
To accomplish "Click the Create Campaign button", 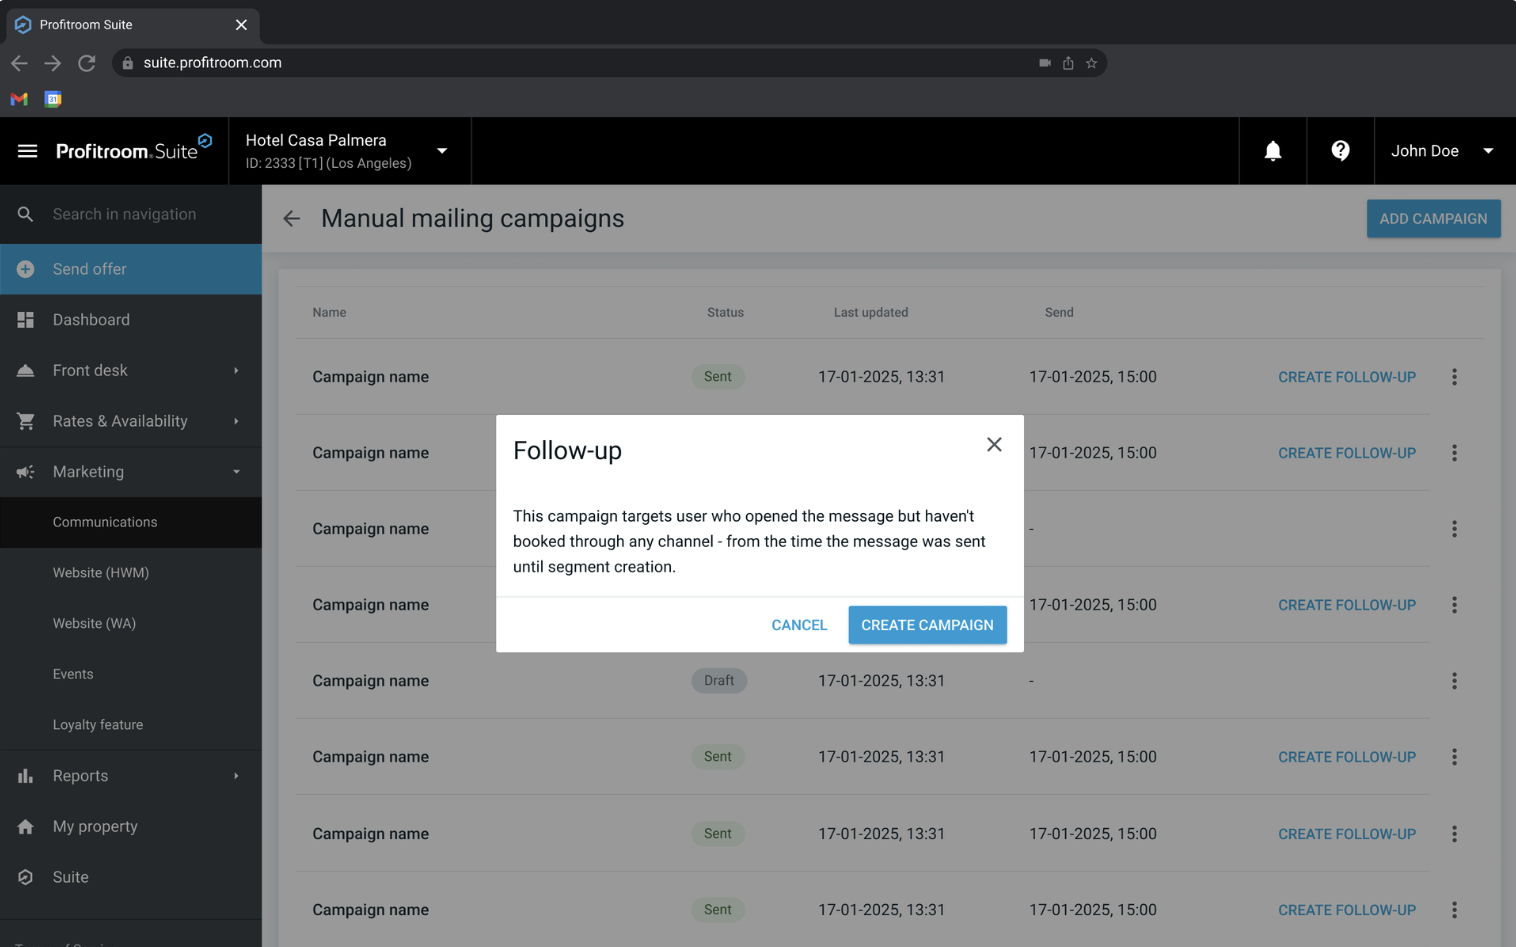I will [927, 625].
